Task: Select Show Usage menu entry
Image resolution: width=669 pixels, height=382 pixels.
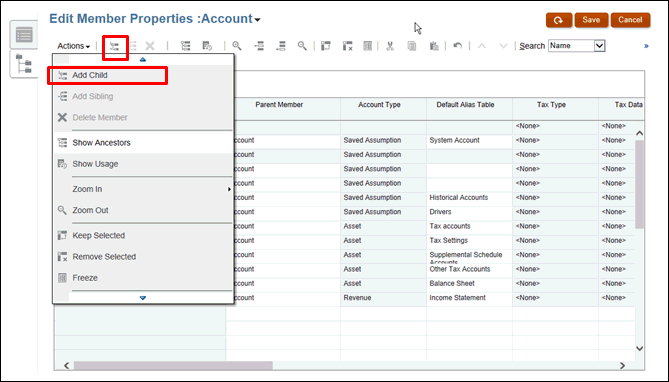Action: tap(144, 164)
